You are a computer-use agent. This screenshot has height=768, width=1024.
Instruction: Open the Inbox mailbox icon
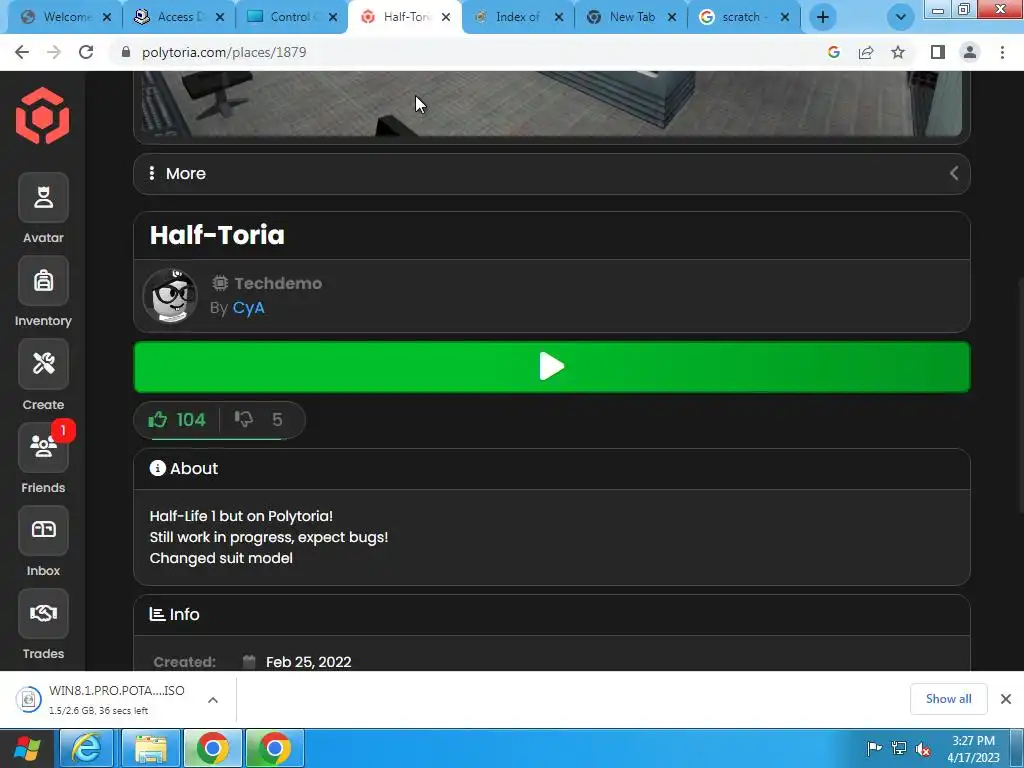43,530
